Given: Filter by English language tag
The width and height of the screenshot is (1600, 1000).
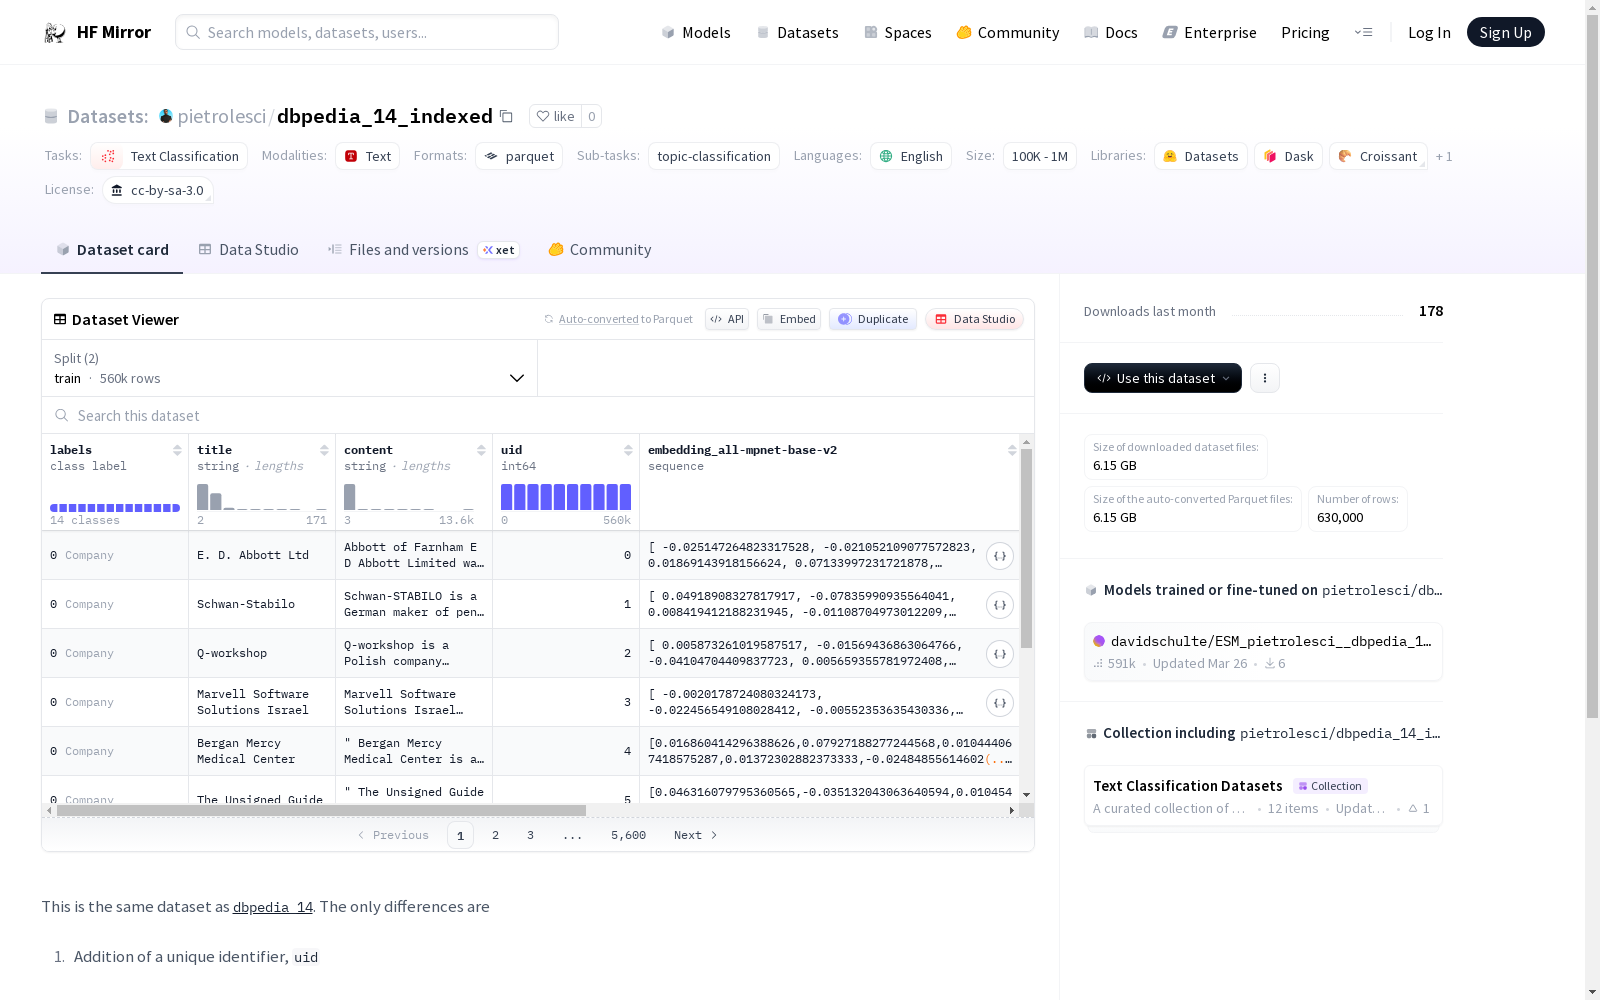Looking at the screenshot, I should pos(911,157).
